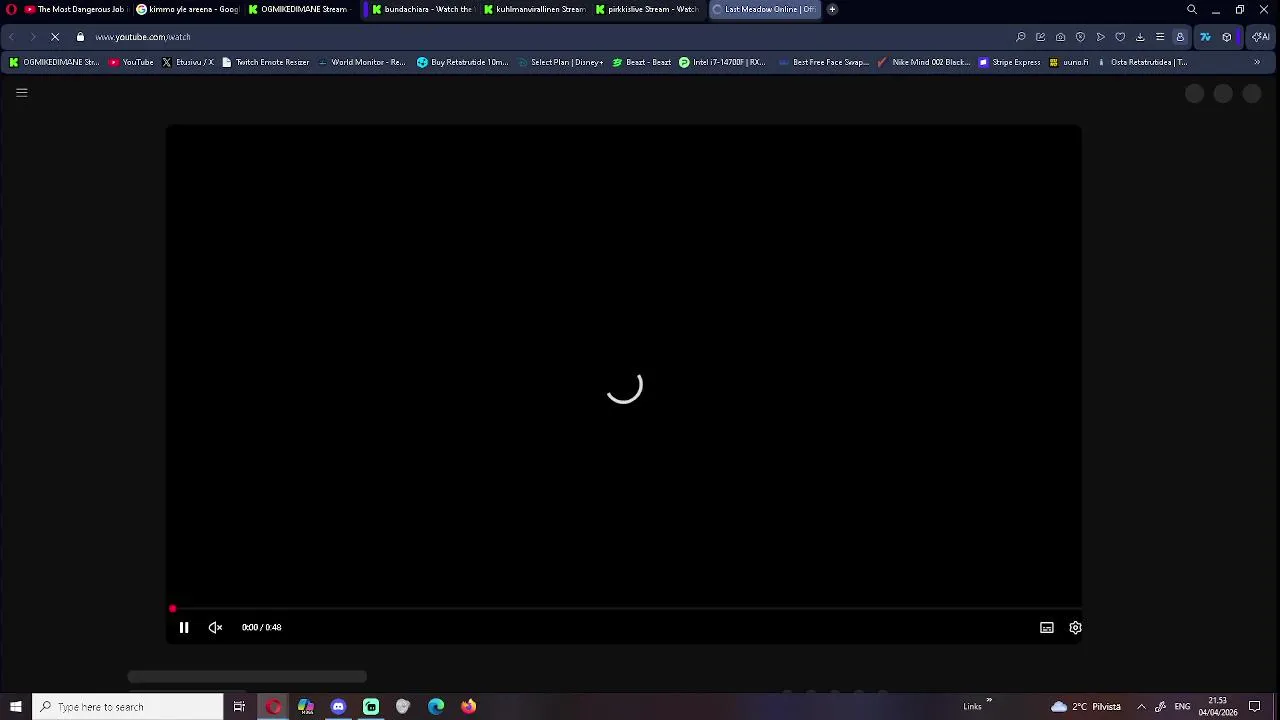Open the 'Osta Retatrubidea' bookmark
Image resolution: width=1280 pixels, height=720 pixels.
click(1142, 62)
